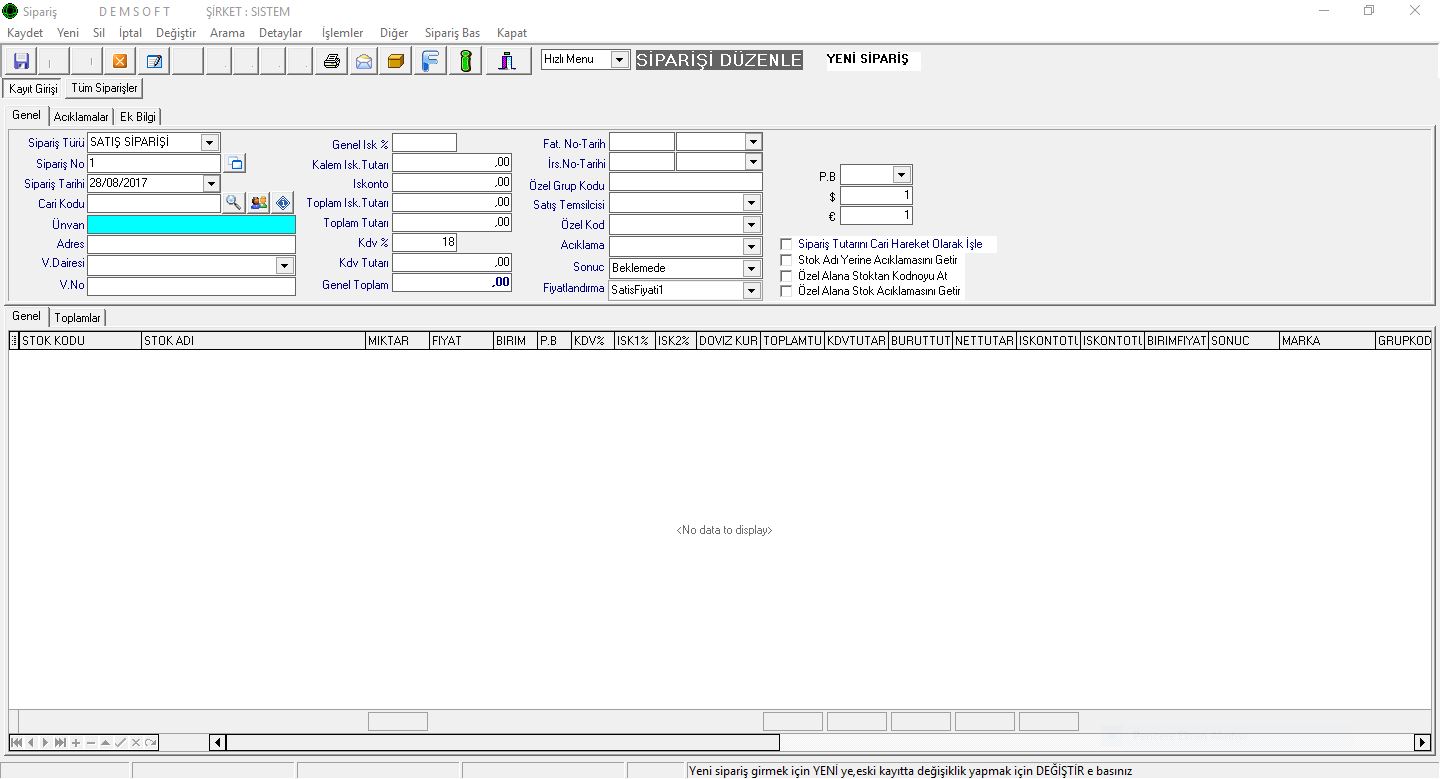The image size is (1440, 779).
Task: Click the floppy disk save icon
Action: point(21,61)
